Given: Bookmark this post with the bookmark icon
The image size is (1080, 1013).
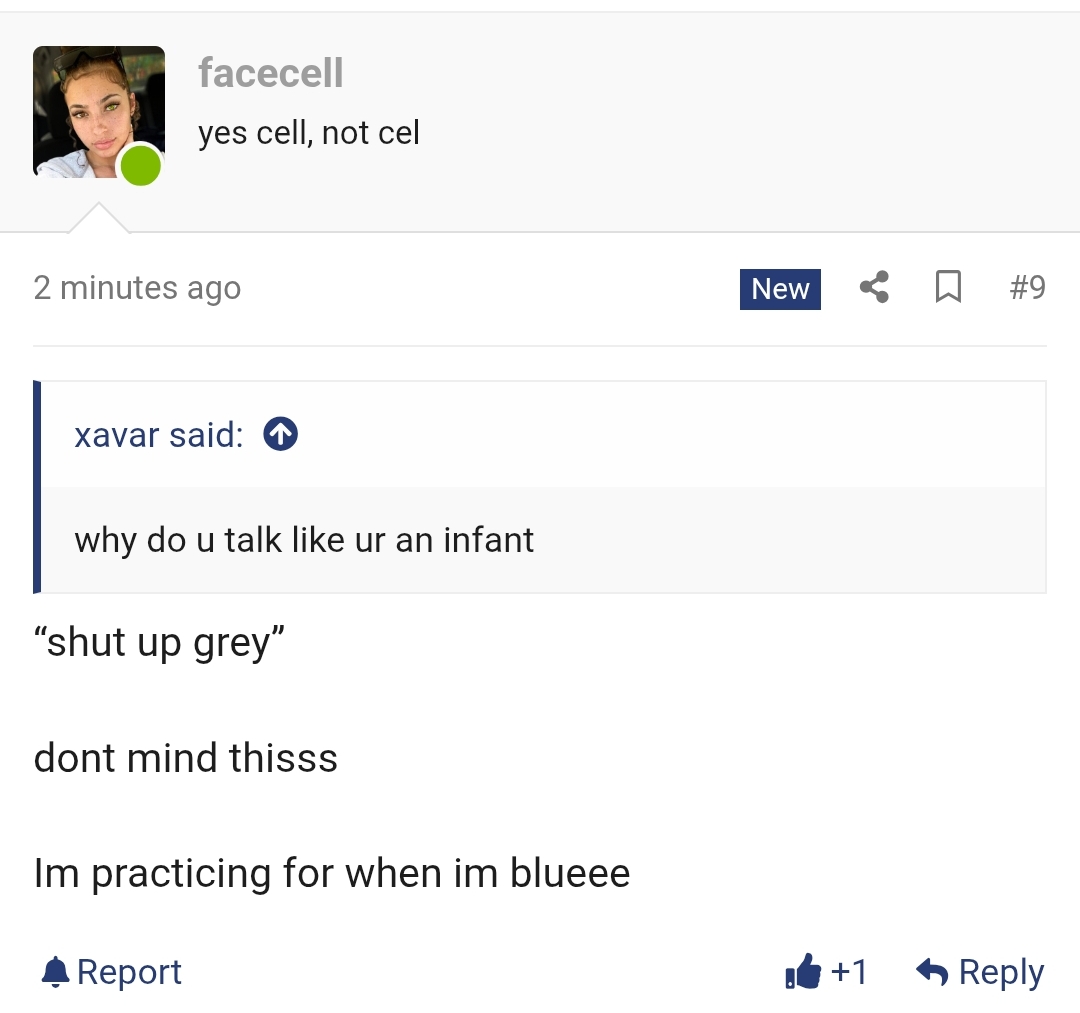Looking at the screenshot, I should pos(948,287).
